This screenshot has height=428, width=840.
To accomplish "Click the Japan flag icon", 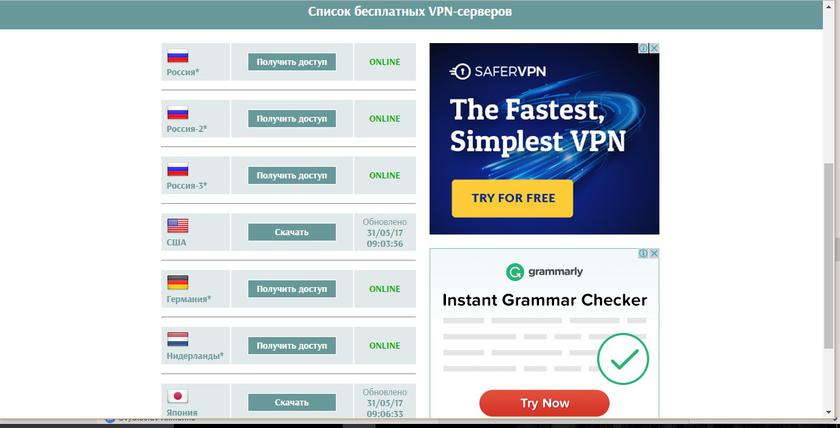I will 177,396.
